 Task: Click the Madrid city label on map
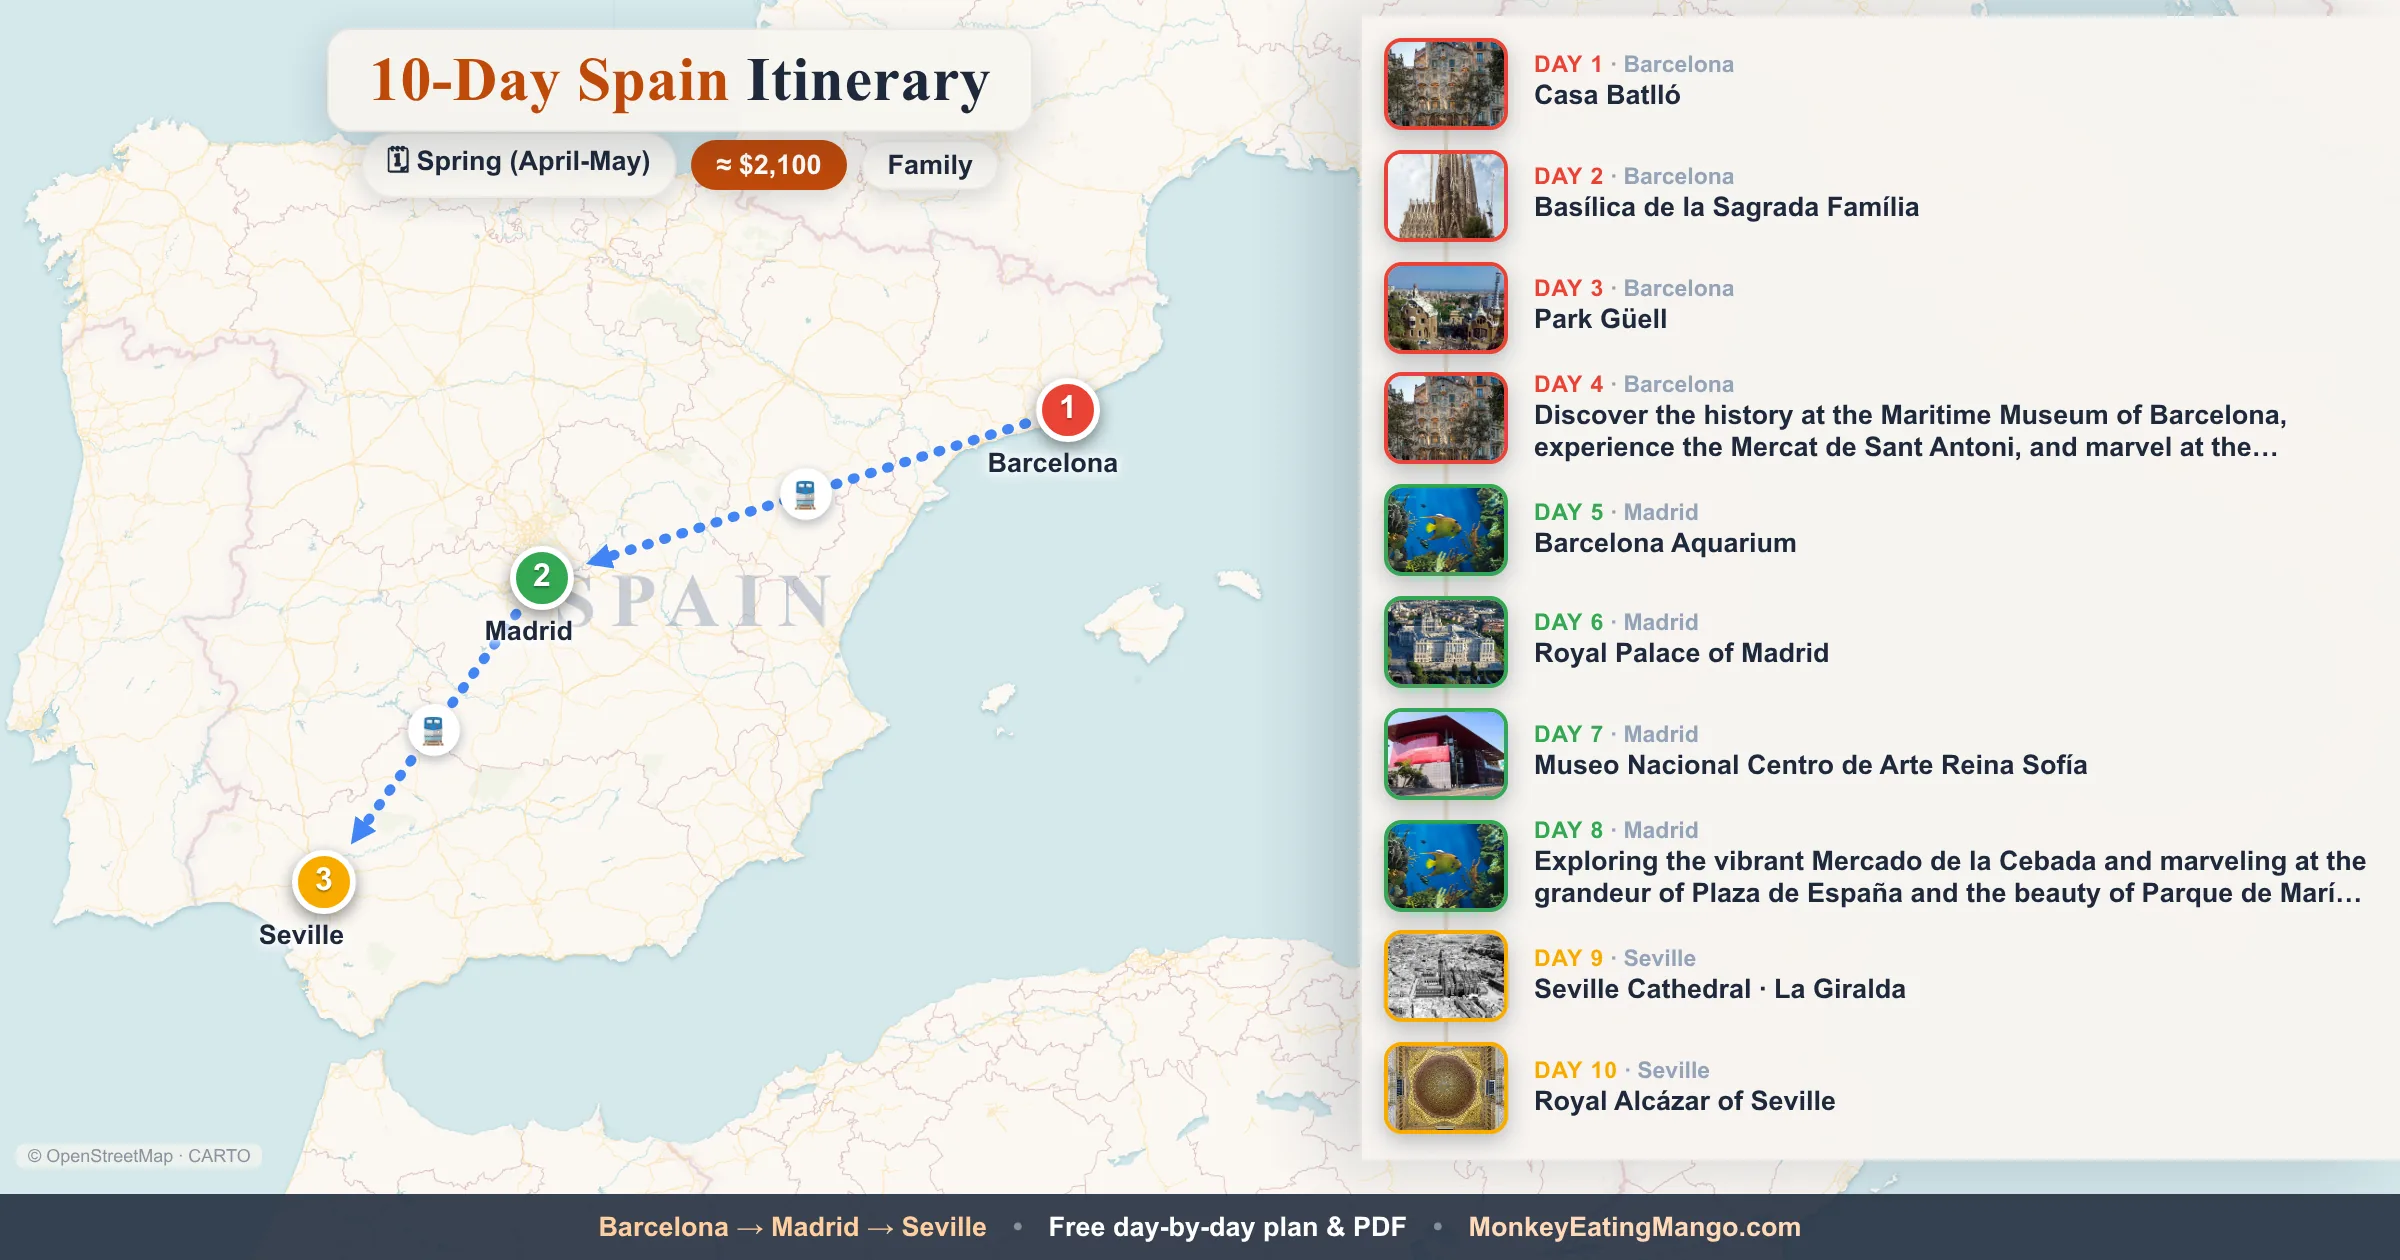tap(528, 631)
